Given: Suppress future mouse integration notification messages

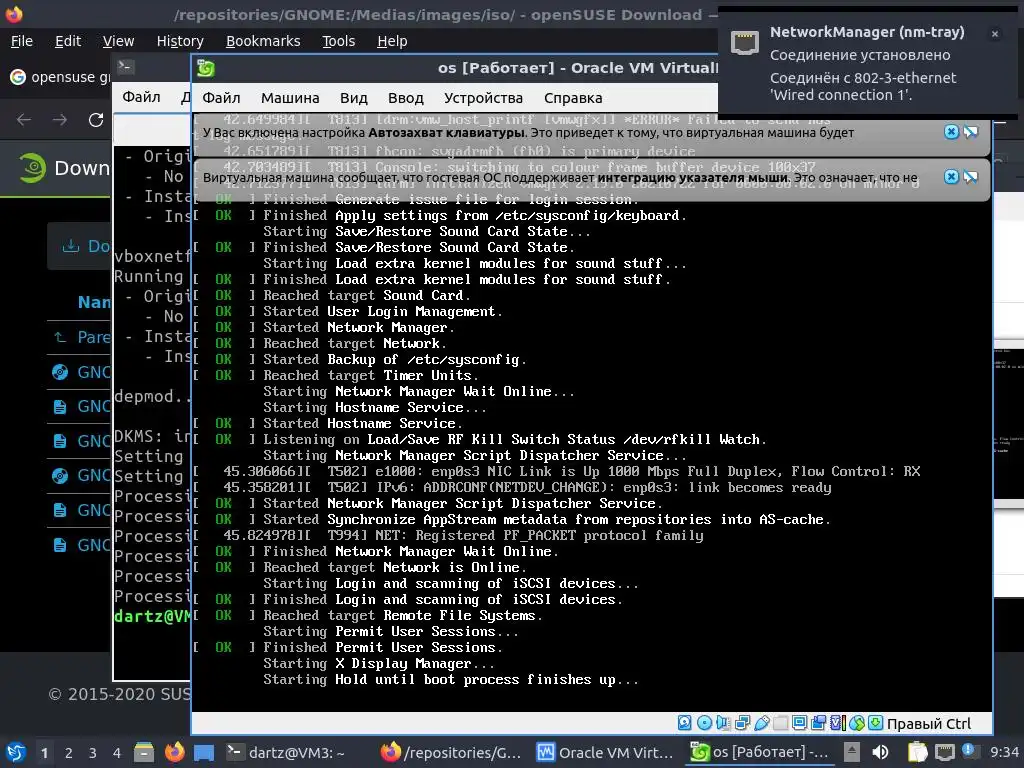Looking at the screenshot, I should click(971, 177).
